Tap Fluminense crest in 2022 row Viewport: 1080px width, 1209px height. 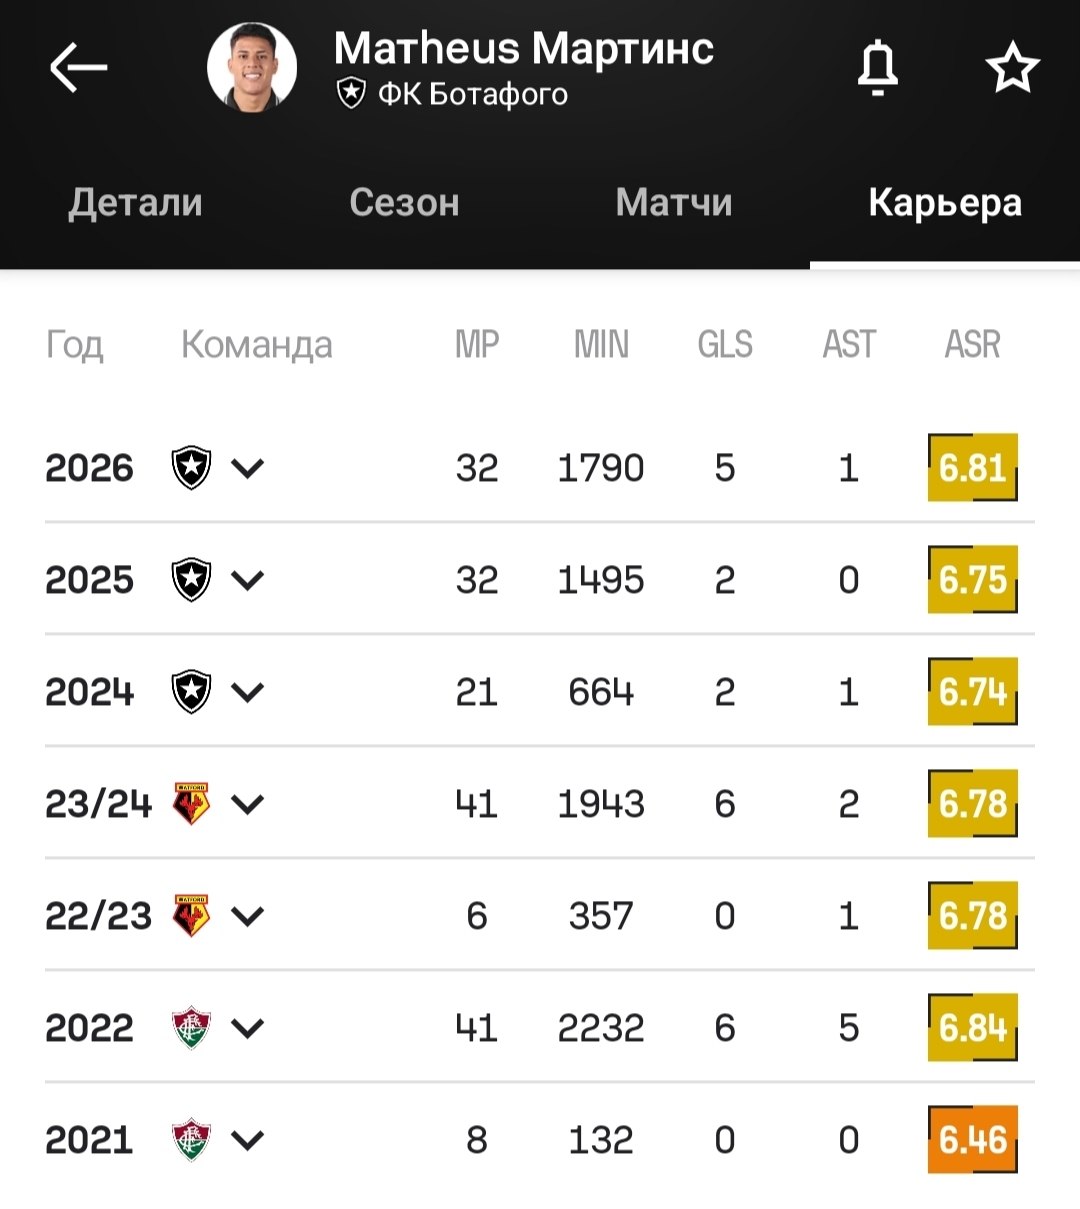point(191,1027)
